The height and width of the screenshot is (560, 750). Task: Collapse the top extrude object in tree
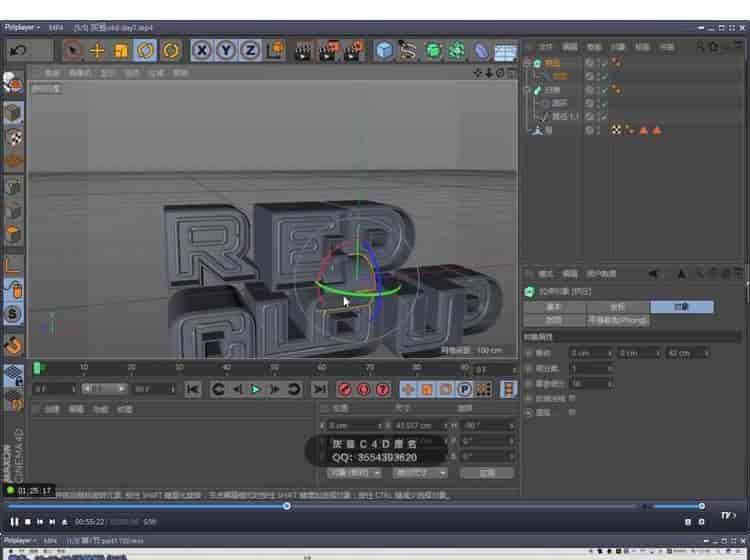[x=528, y=62]
